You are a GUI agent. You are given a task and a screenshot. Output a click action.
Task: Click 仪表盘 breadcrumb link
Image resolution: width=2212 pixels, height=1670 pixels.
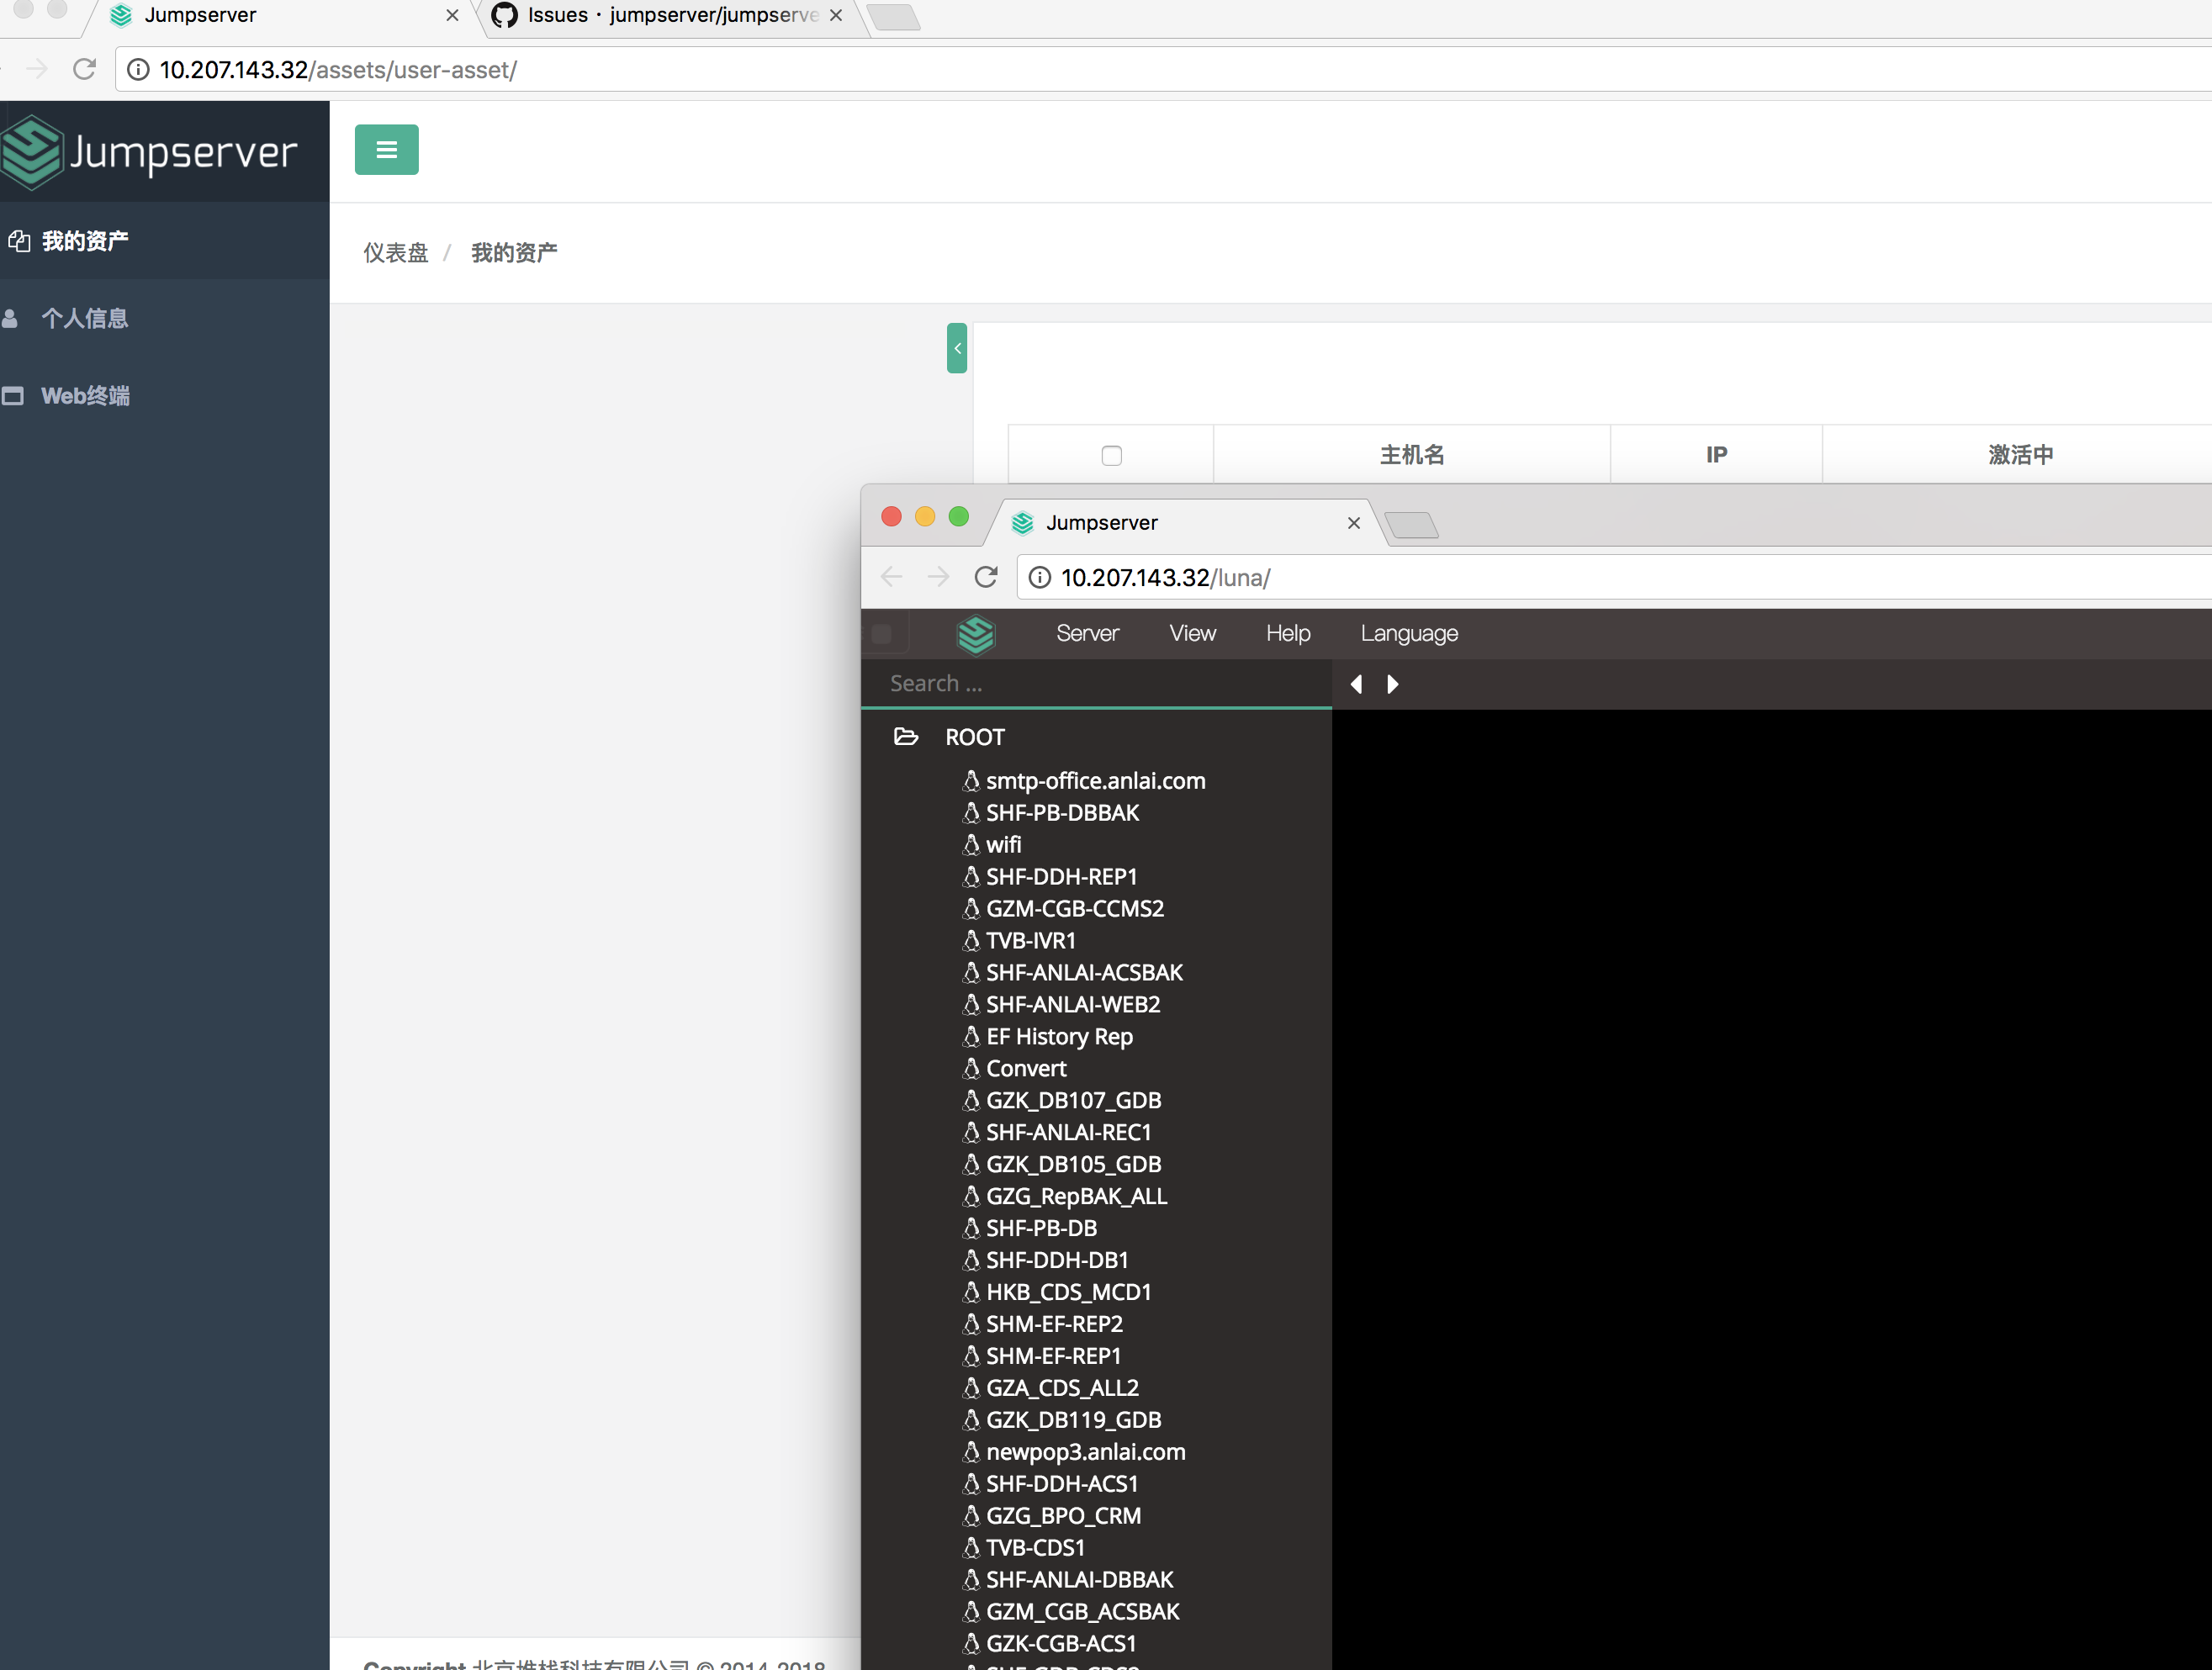coord(395,253)
